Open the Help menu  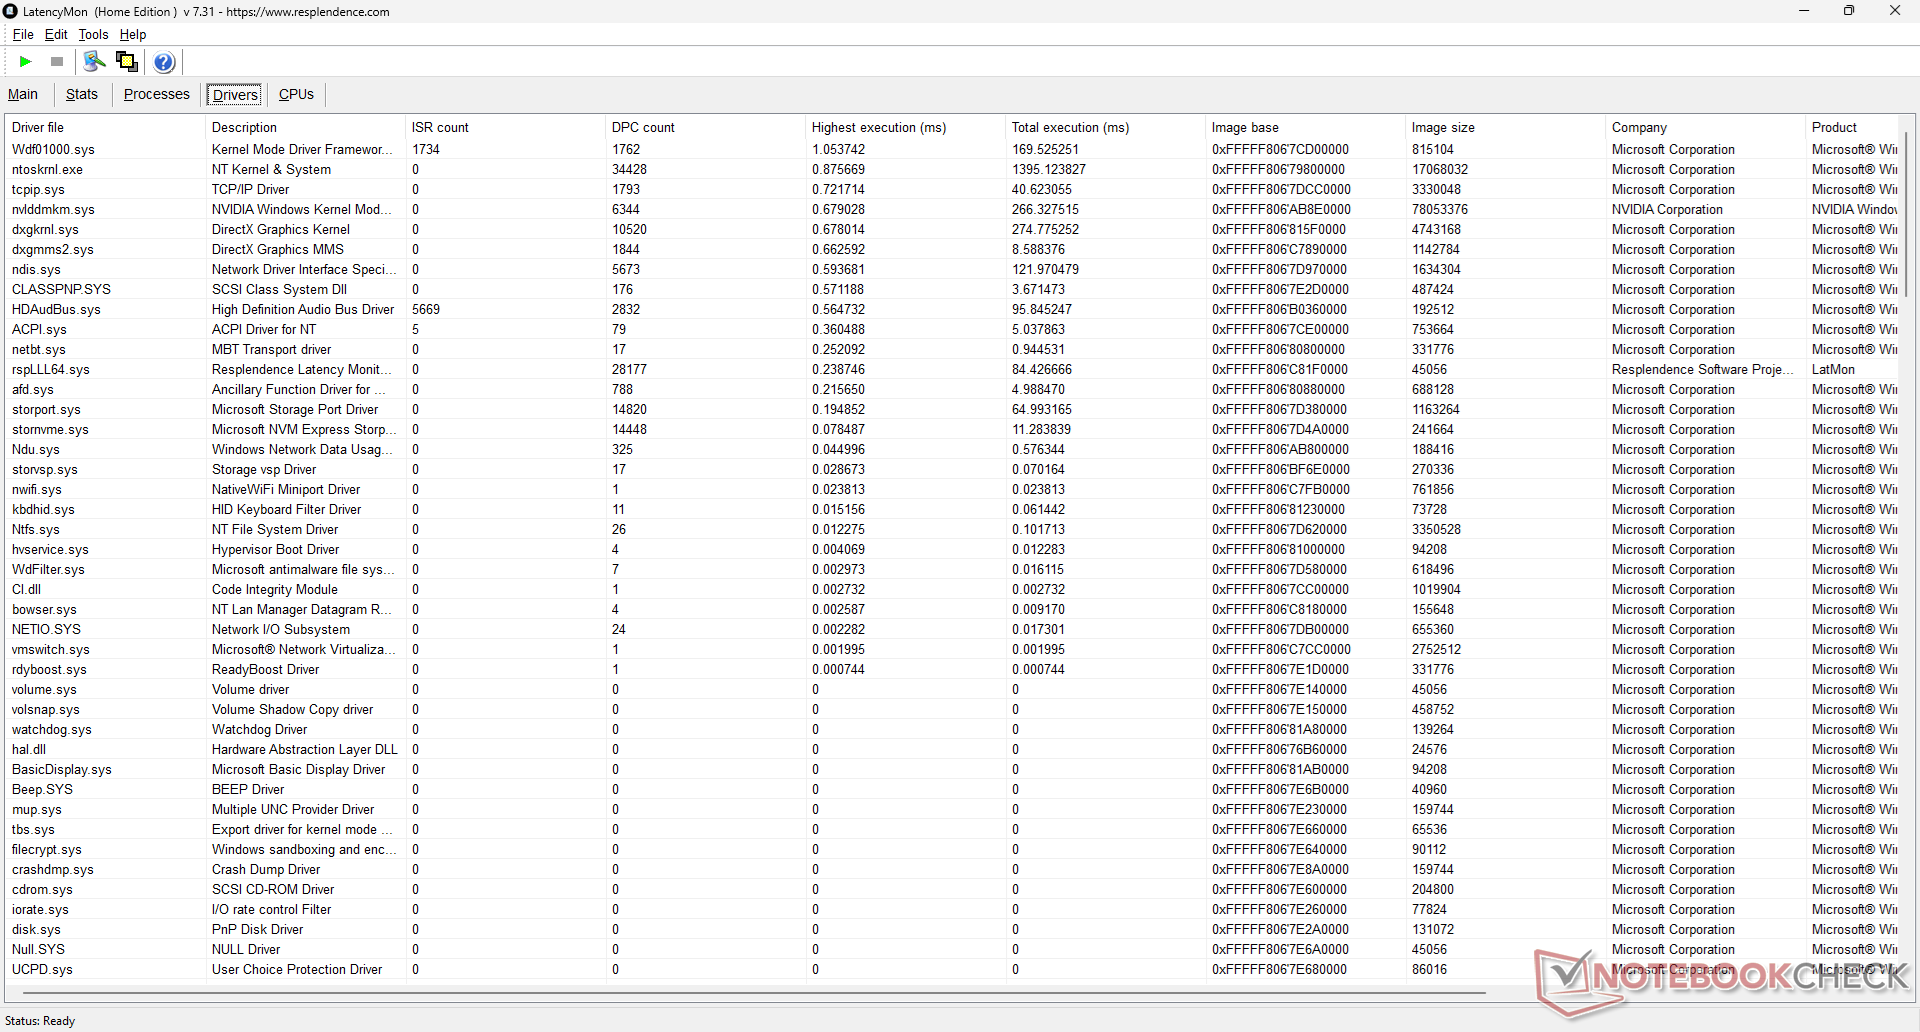(x=133, y=34)
